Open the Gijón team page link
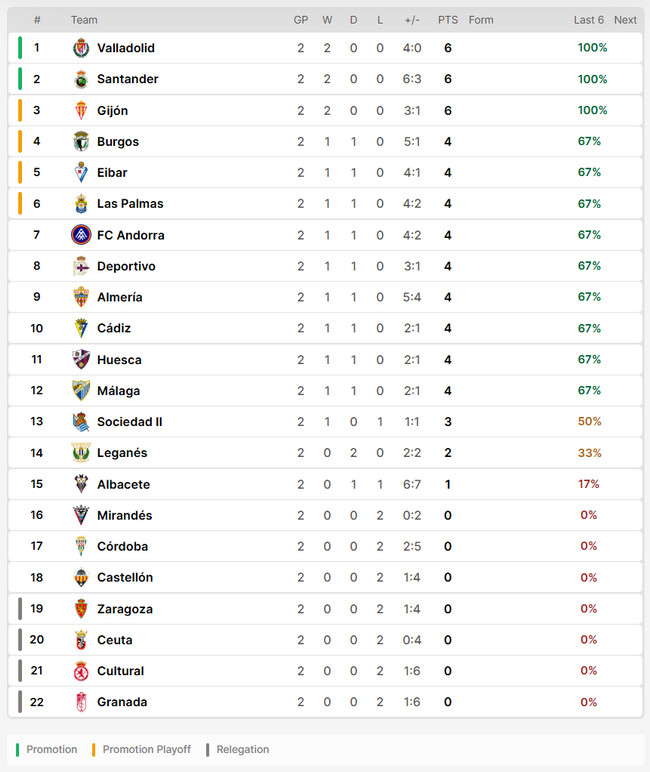 point(112,111)
